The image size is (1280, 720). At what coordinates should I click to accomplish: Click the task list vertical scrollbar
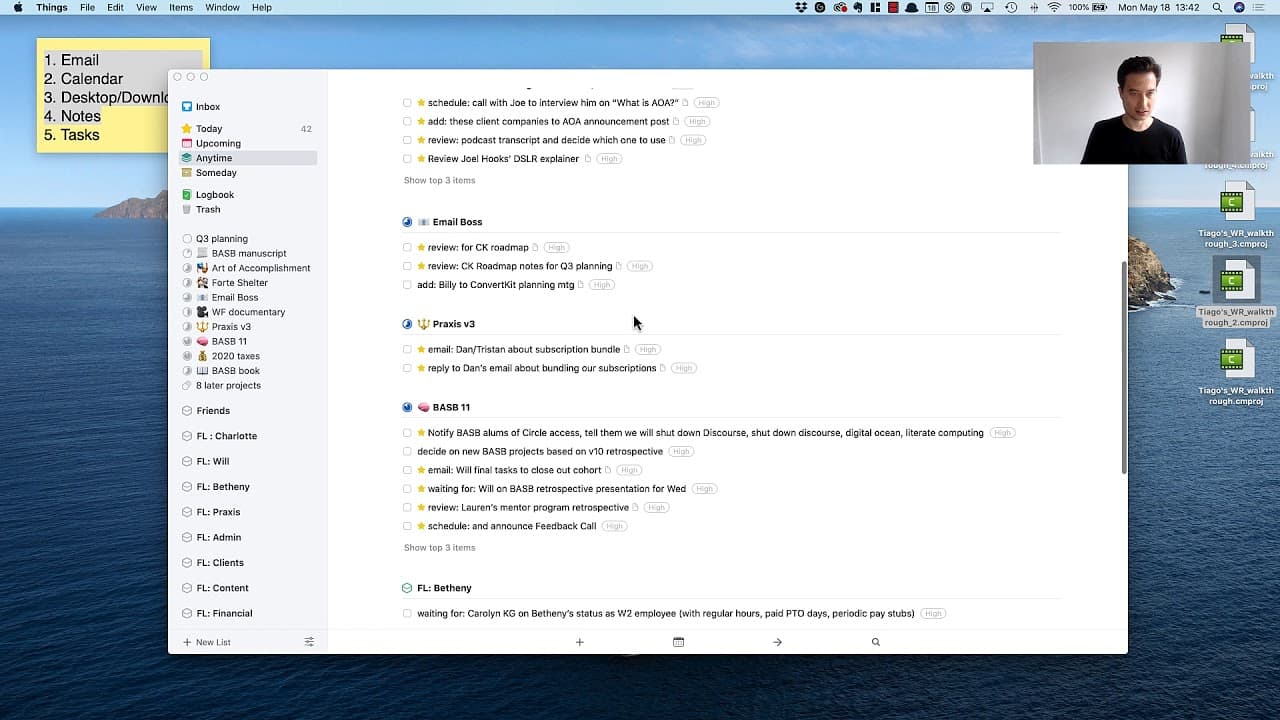tap(1124, 367)
